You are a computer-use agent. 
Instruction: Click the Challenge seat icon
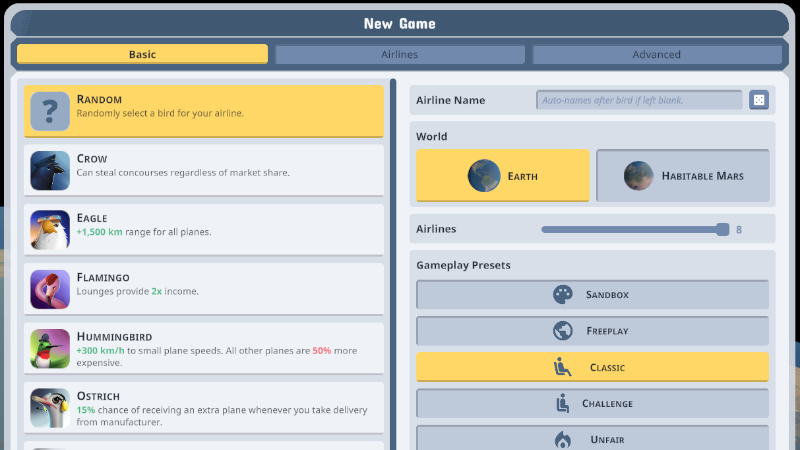(563, 403)
